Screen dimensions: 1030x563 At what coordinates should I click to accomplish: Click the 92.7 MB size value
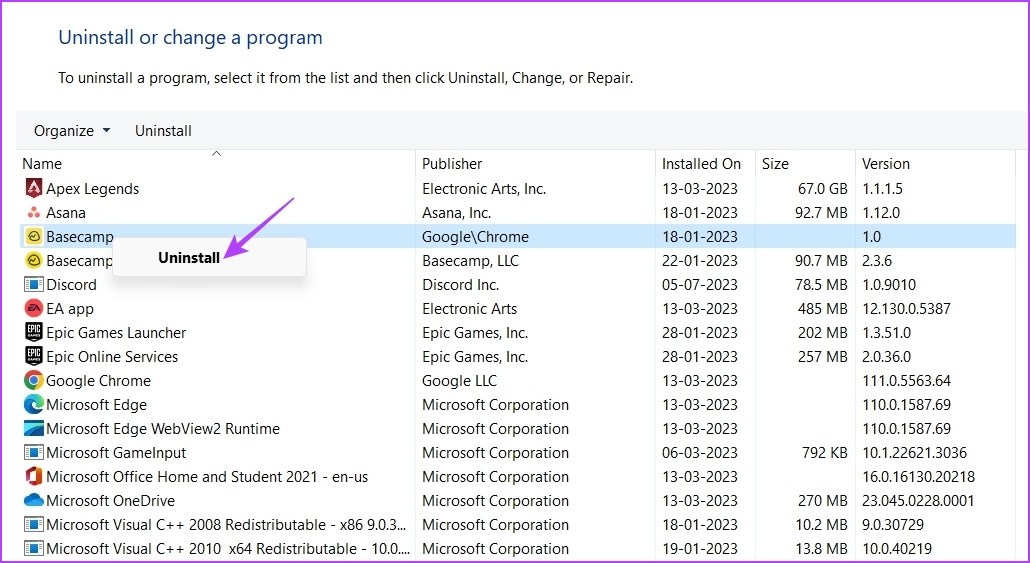pyautogui.click(x=820, y=213)
